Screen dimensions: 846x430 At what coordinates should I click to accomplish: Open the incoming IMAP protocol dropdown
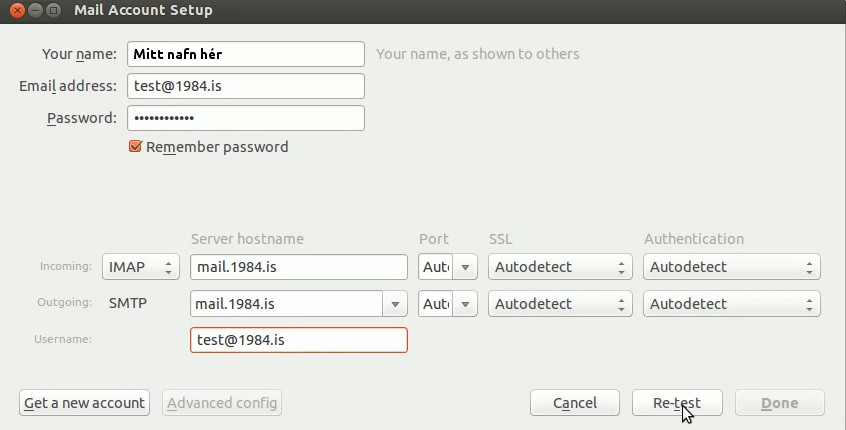[140, 267]
